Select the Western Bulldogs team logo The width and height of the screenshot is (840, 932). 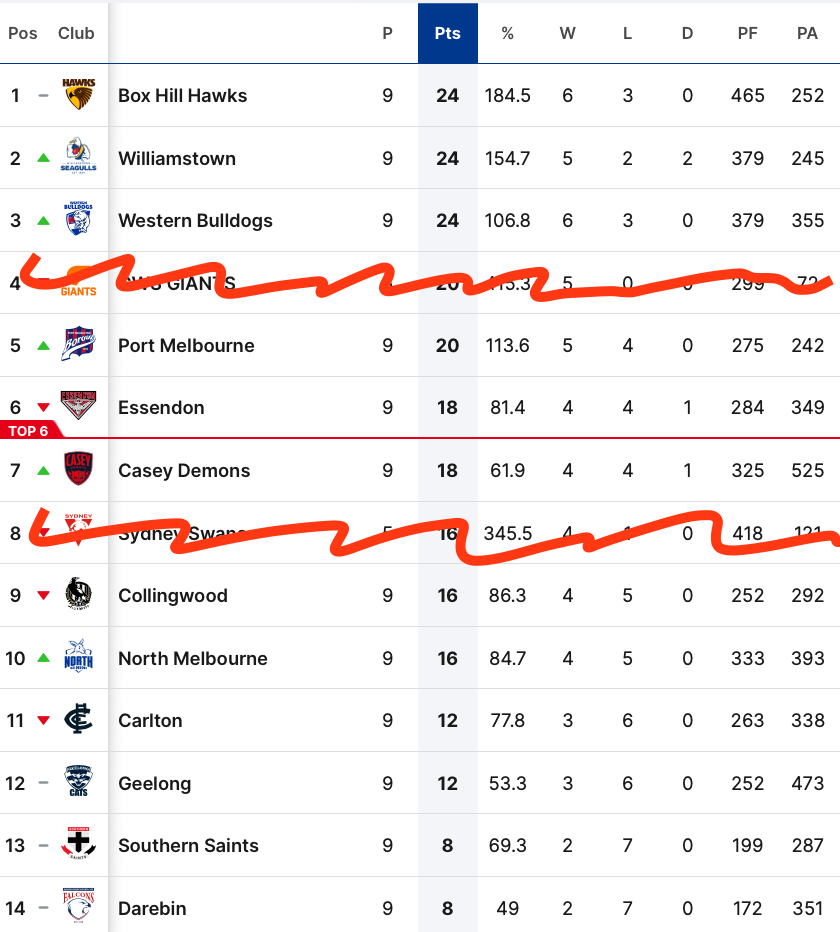78,219
